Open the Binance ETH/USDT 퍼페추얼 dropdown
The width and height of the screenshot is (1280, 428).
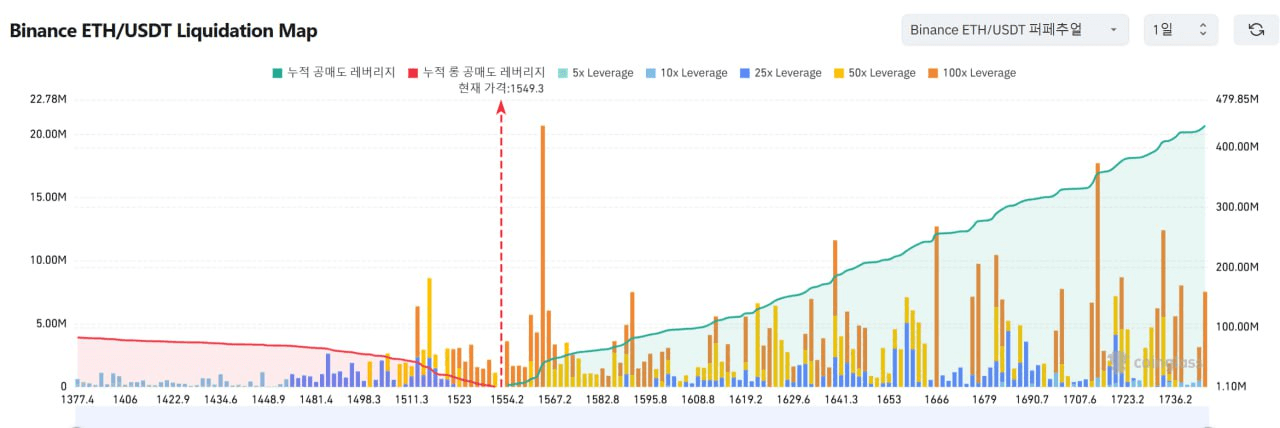point(1014,30)
